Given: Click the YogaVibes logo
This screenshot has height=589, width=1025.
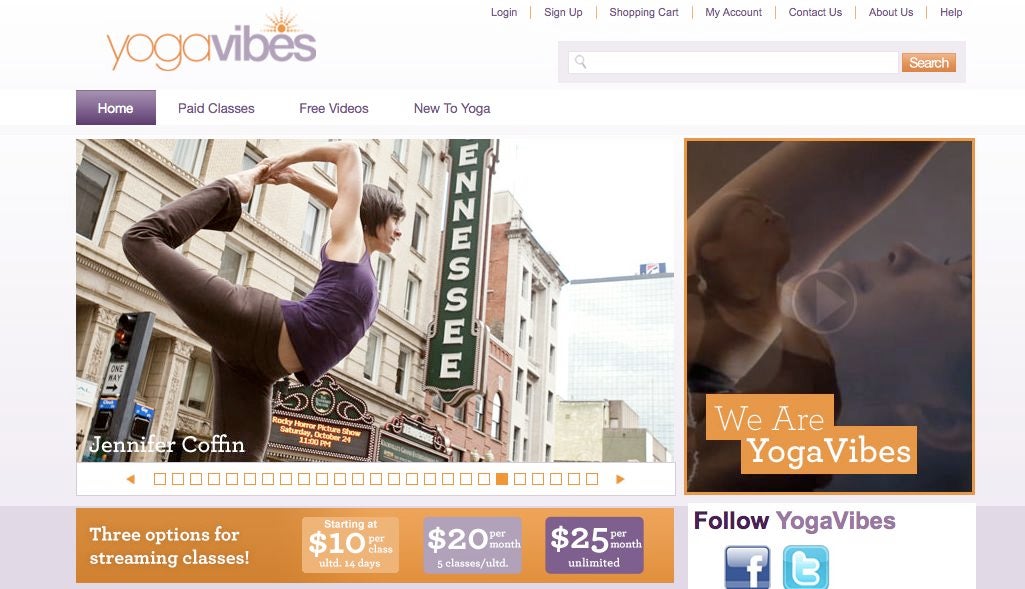Looking at the screenshot, I should click(212, 41).
